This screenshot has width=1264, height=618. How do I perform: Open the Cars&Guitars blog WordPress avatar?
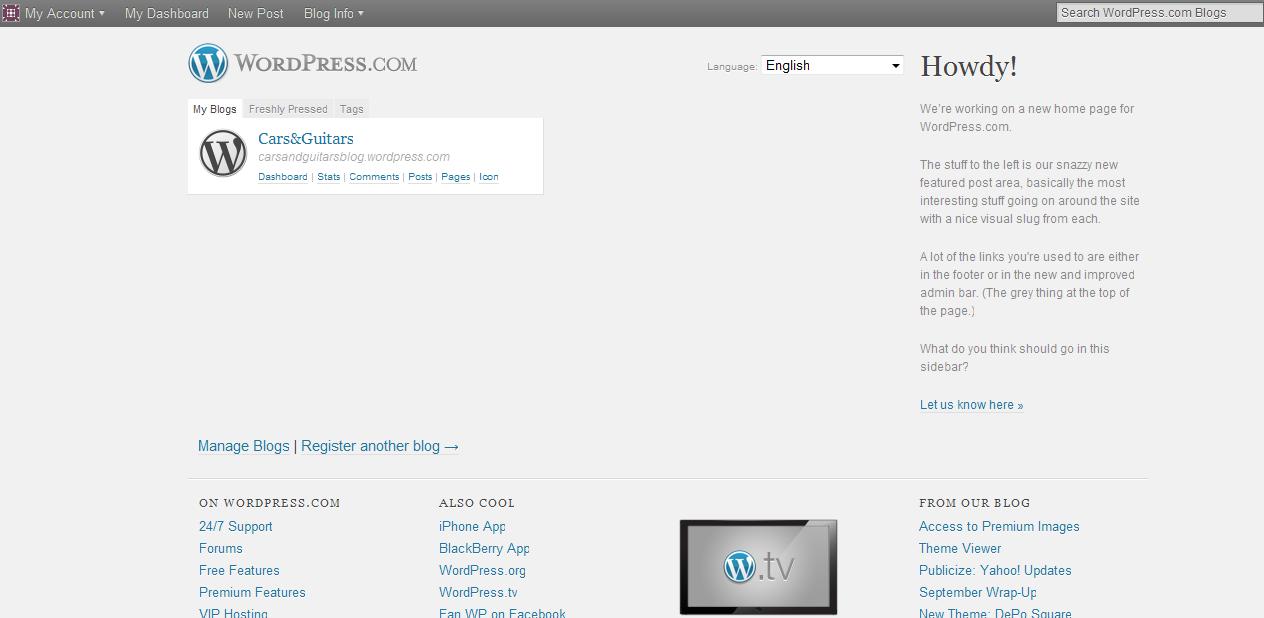point(223,154)
